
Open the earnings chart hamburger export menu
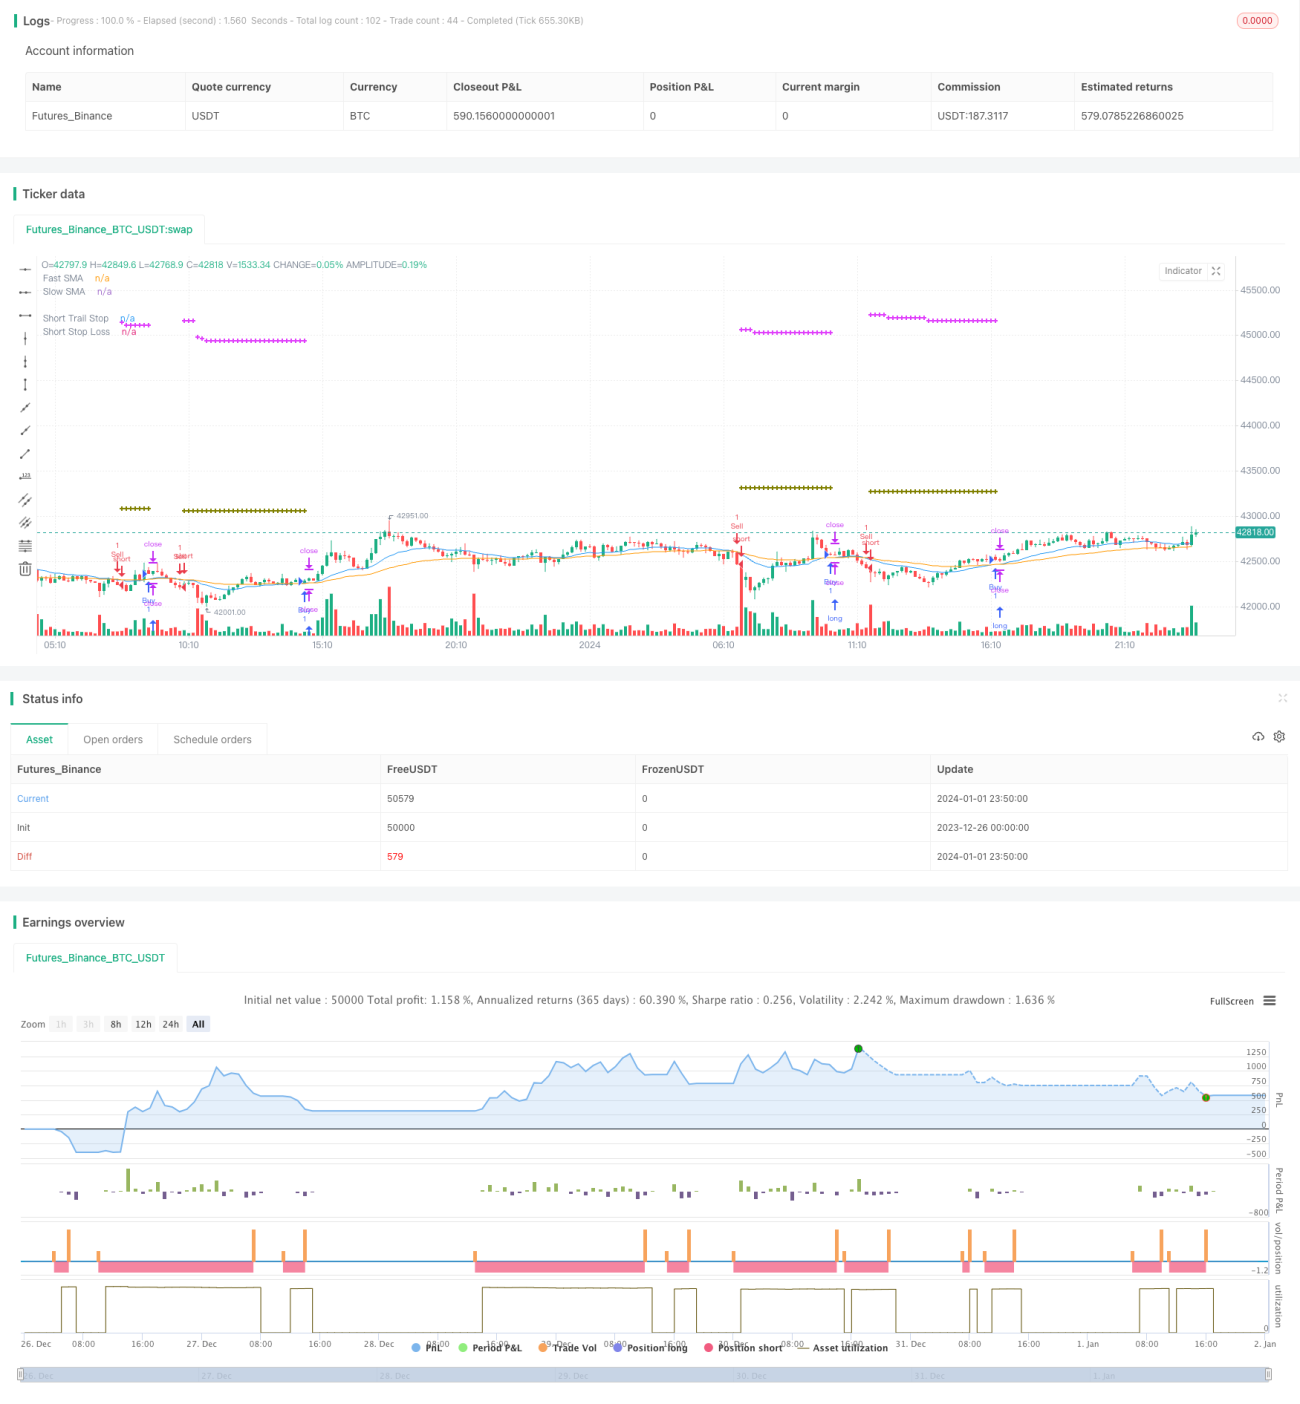1269,1001
